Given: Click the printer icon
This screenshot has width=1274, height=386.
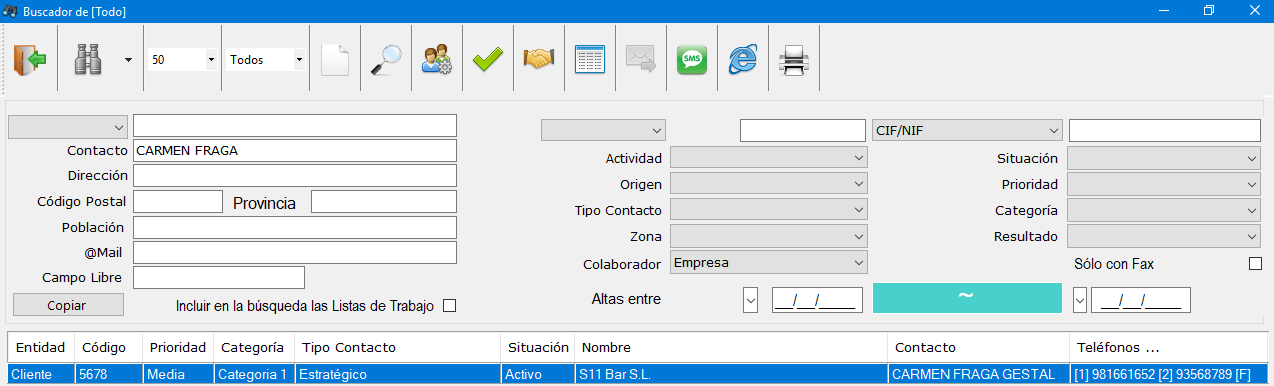Looking at the screenshot, I should click(x=793, y=60).
